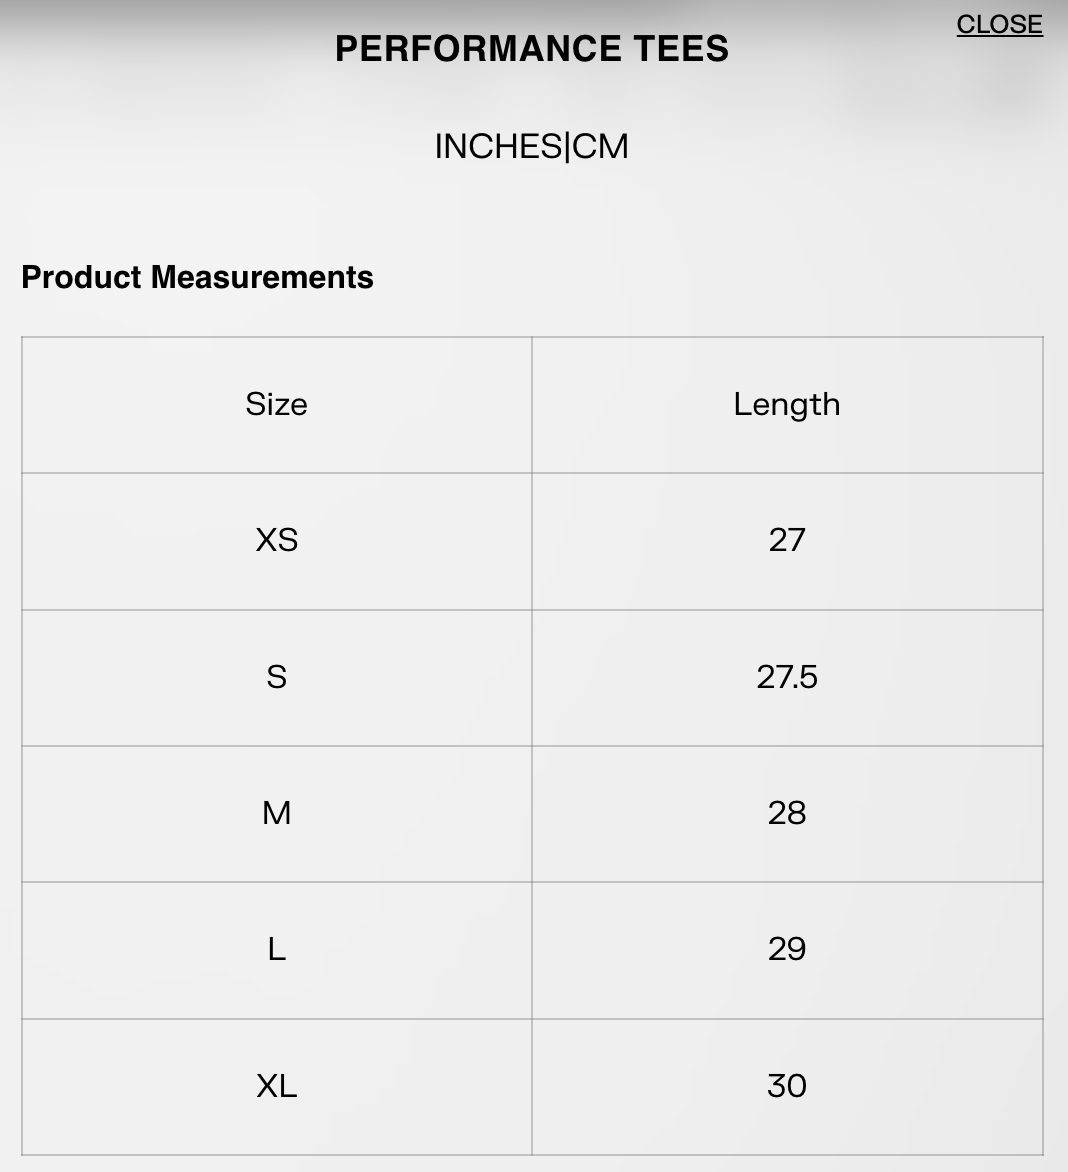This screenshot has height=1172, width=1068.
Task: Choose the S size cell
Action: [276, 677]
